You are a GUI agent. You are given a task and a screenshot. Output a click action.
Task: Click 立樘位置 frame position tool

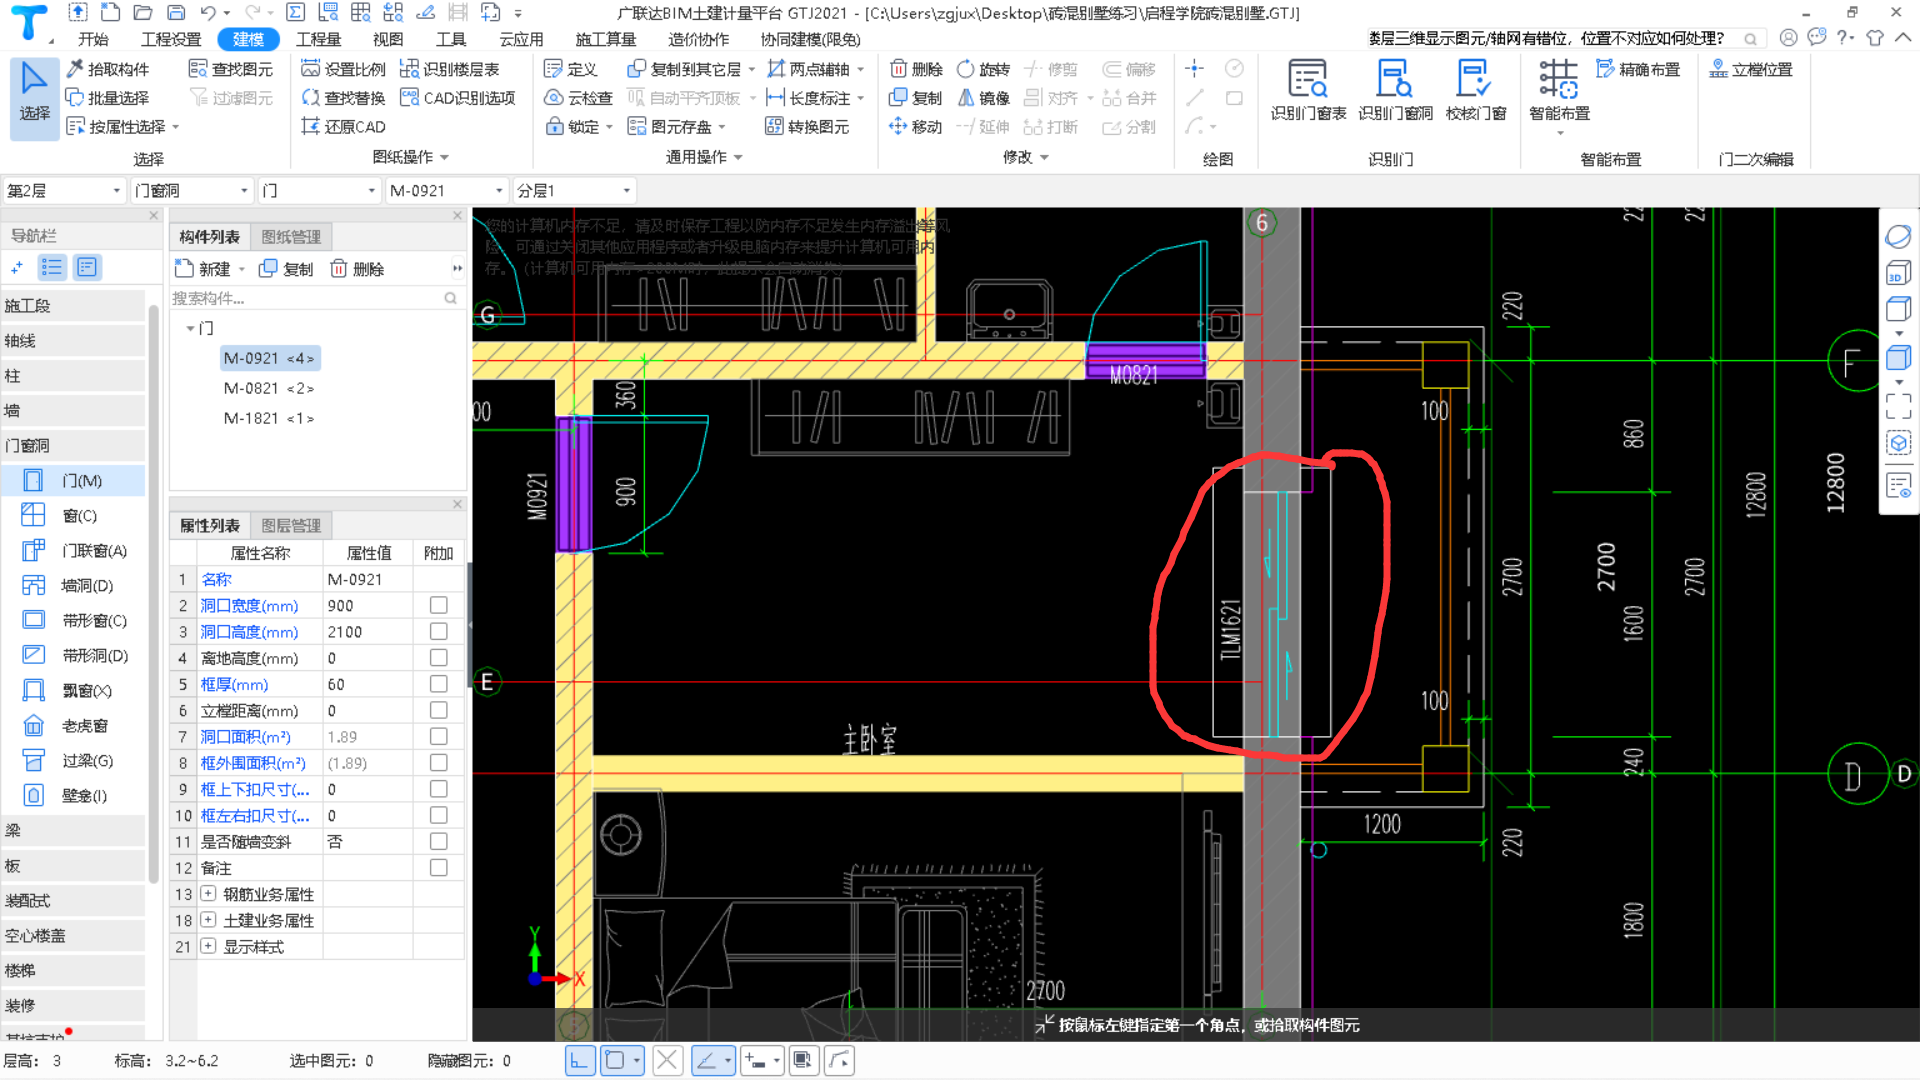[1751, 69]
